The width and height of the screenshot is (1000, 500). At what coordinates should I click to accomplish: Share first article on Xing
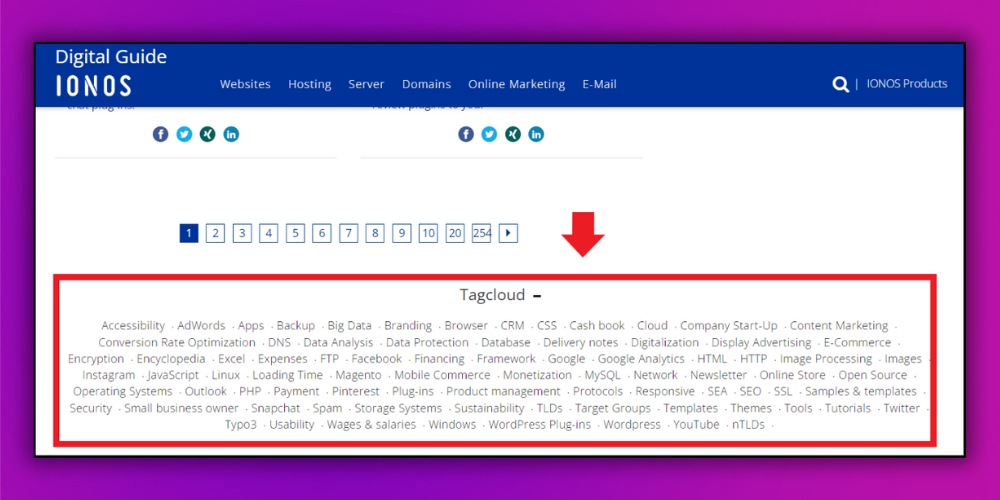[x=207, y=134]
